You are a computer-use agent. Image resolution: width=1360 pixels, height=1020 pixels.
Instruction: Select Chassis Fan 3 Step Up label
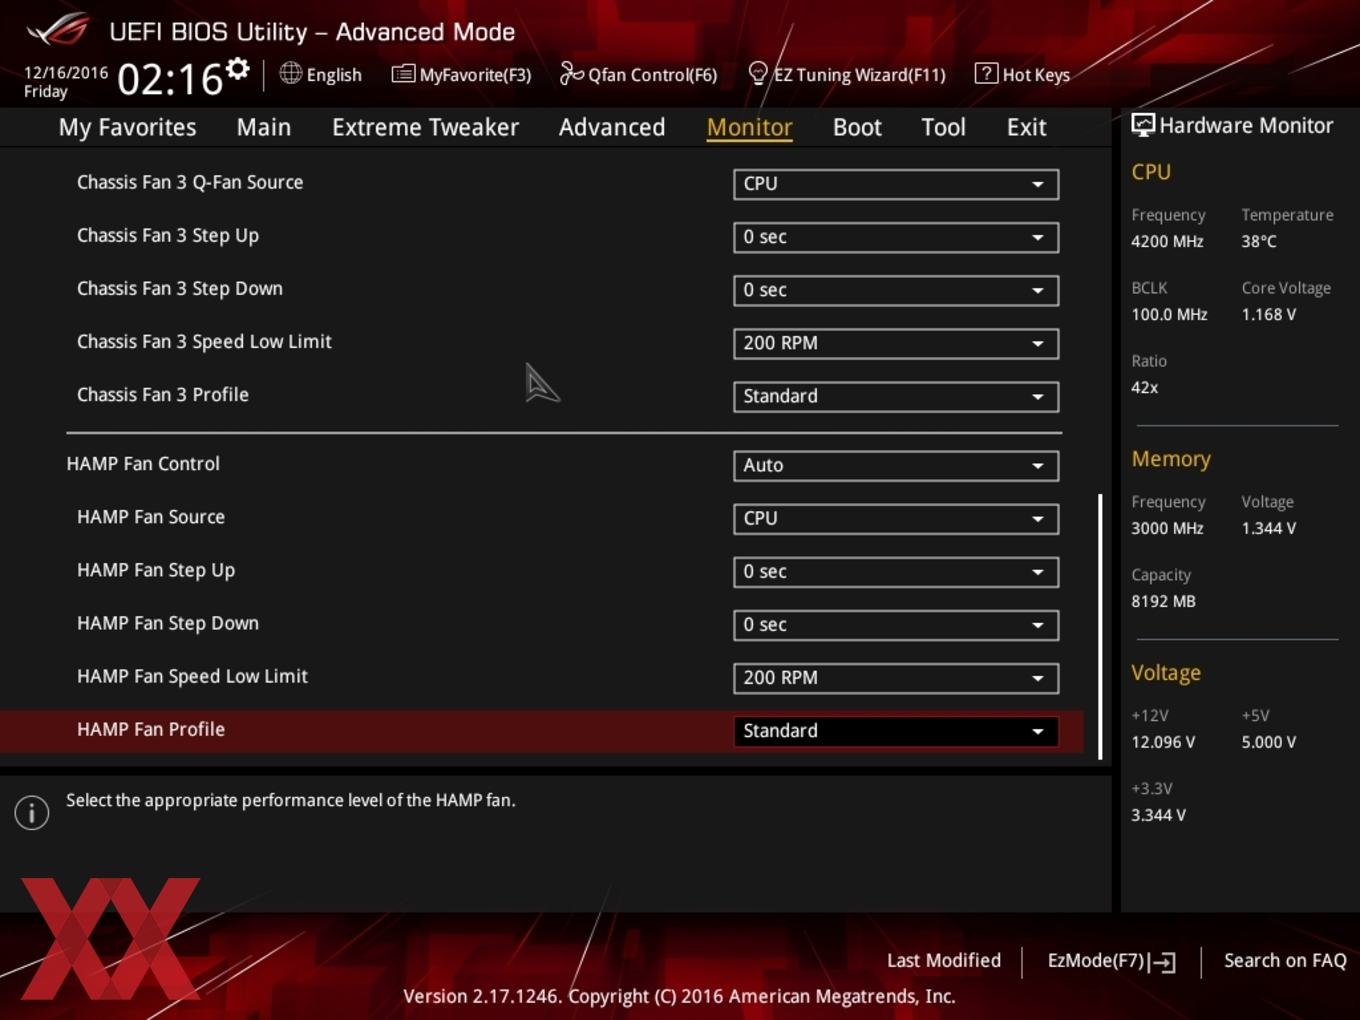click(x=168, y=236)
